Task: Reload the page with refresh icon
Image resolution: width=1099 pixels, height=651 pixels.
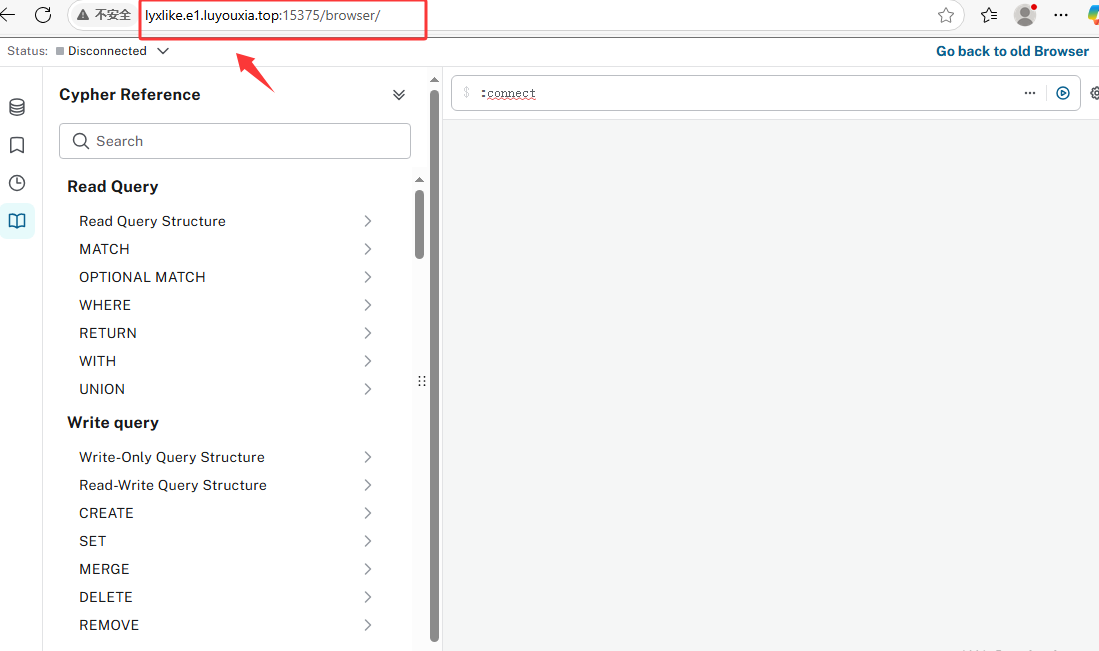Action: (x=43, y=15)
